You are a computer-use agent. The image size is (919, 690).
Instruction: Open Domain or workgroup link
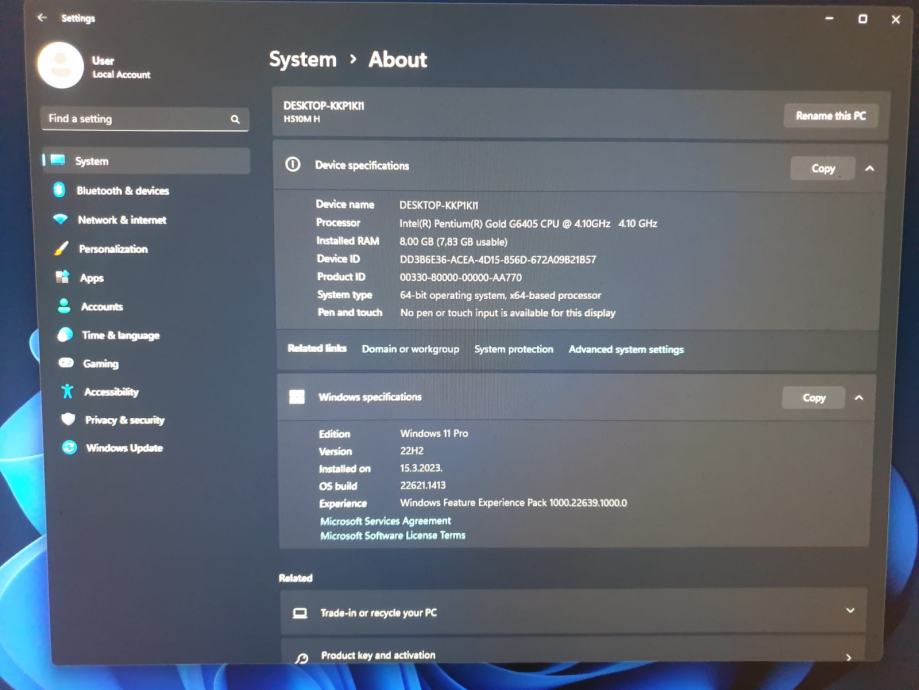coord(410,349)
